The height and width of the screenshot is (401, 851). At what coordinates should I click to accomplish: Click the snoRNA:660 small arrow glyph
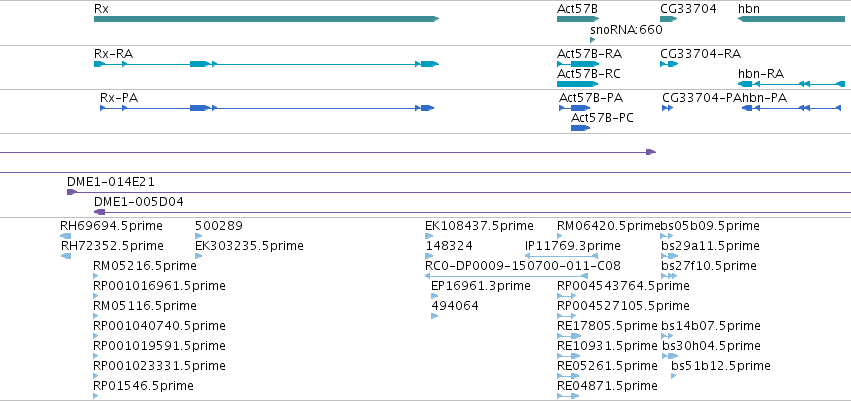(x=593, y=40)
